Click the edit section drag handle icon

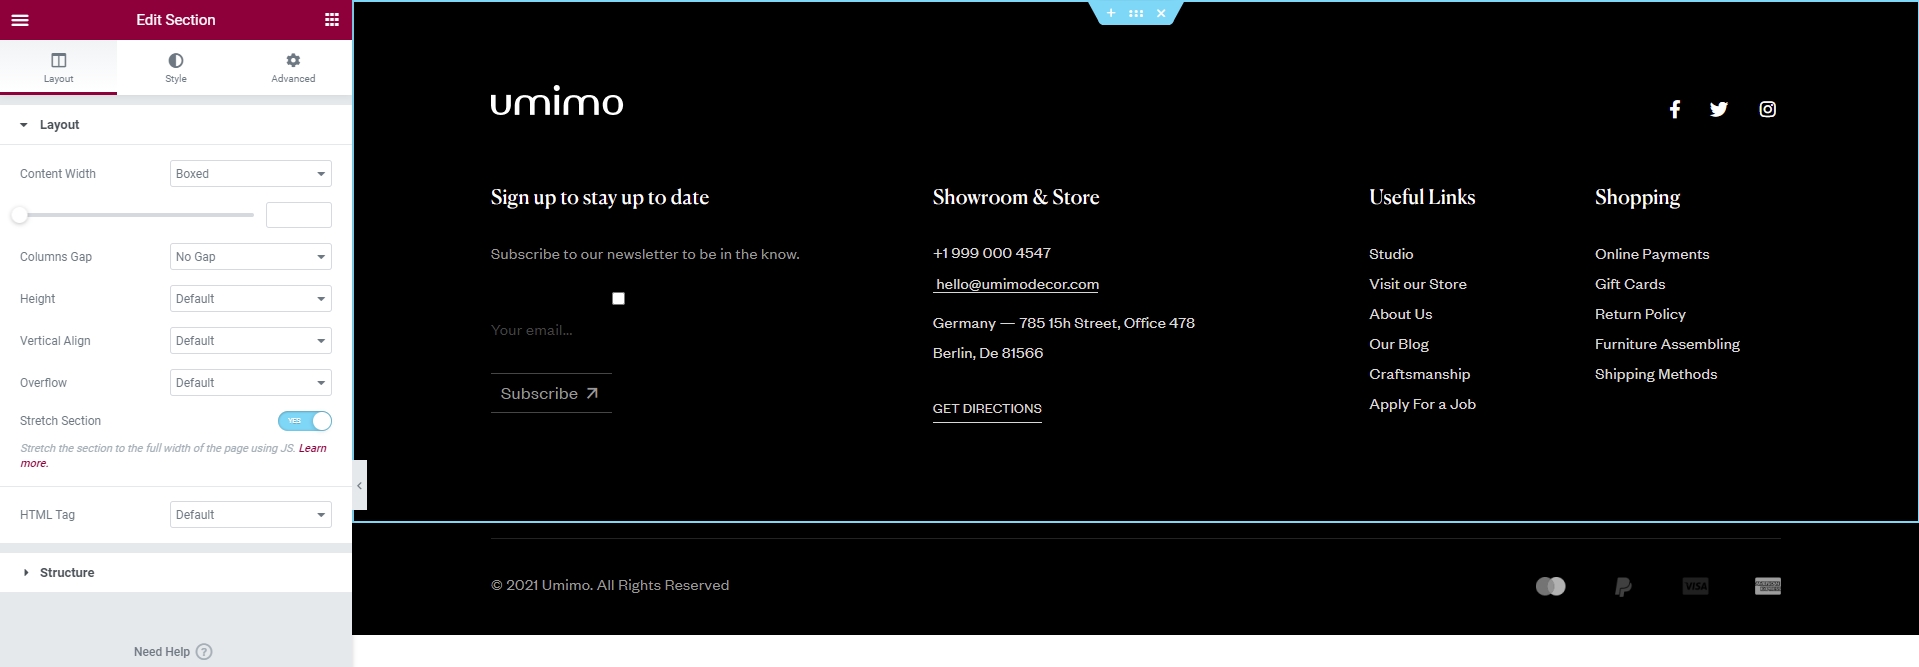[x=1136, y=13]
